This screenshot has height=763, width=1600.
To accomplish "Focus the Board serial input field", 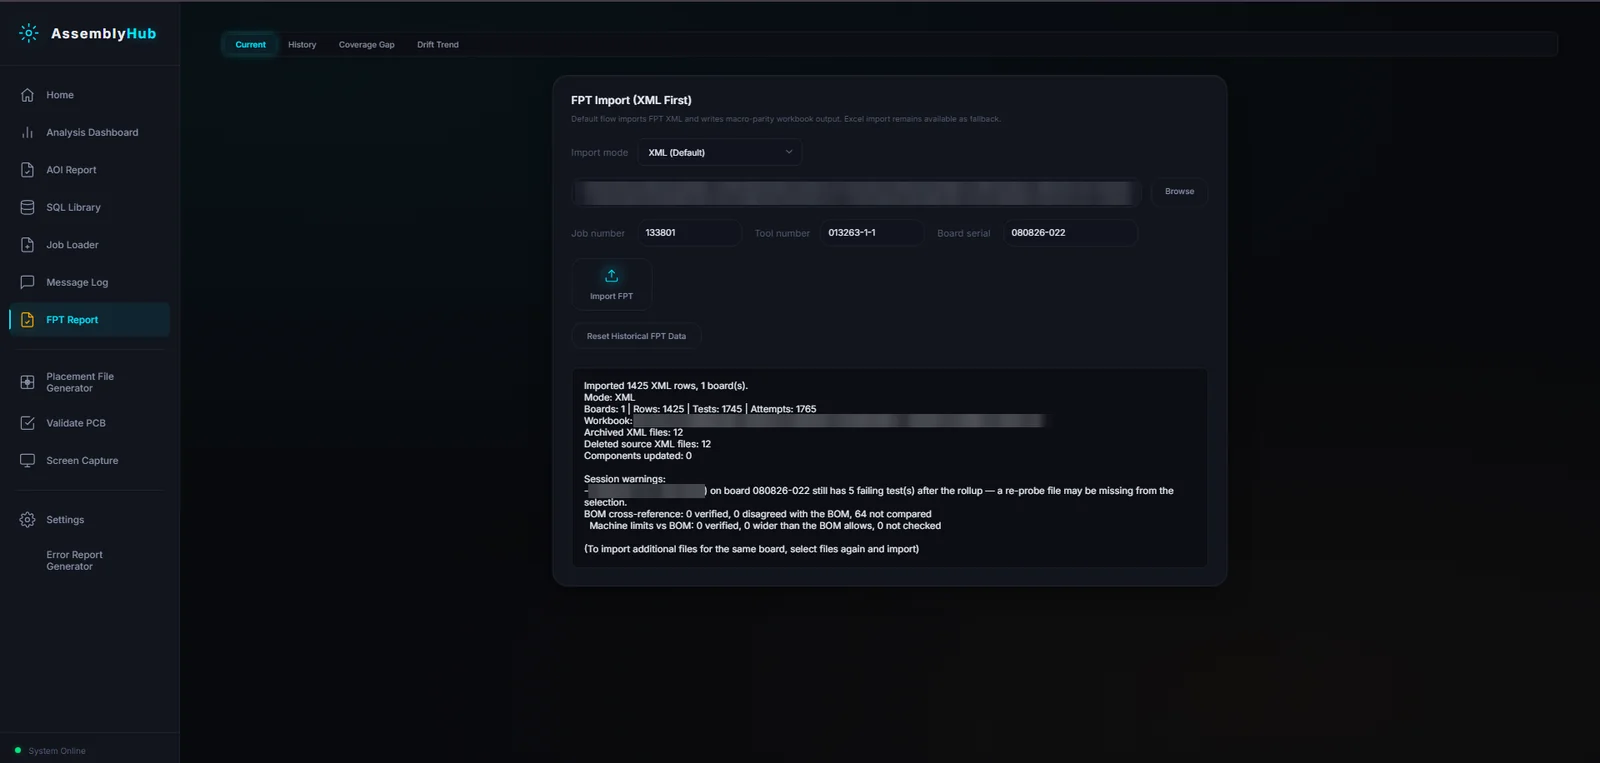I will [1071, 233].
